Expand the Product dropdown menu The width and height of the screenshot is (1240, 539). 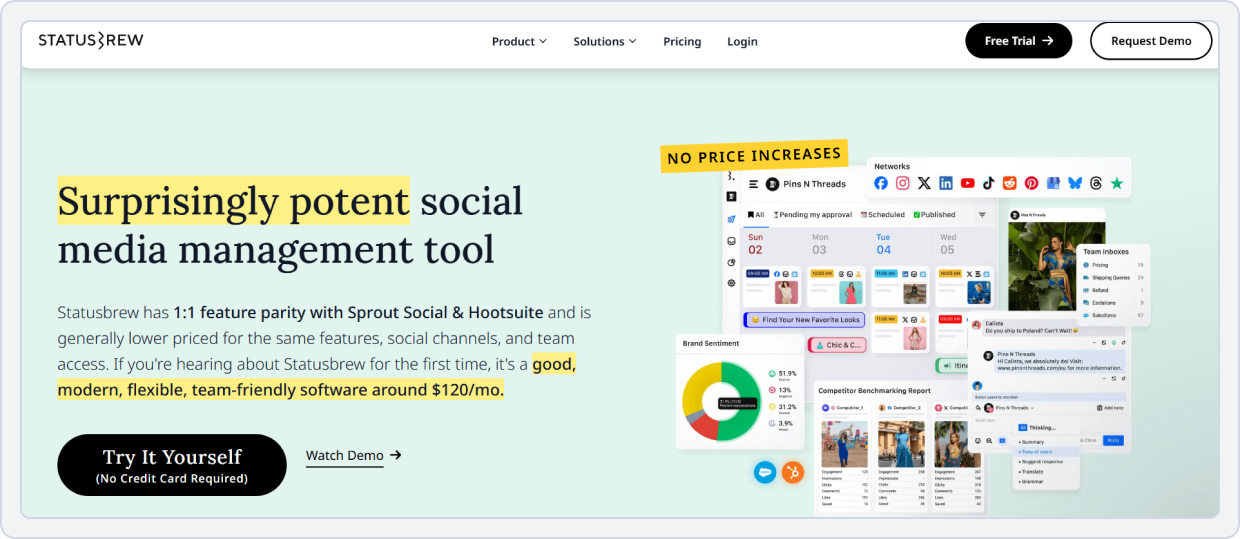(519, 41)
